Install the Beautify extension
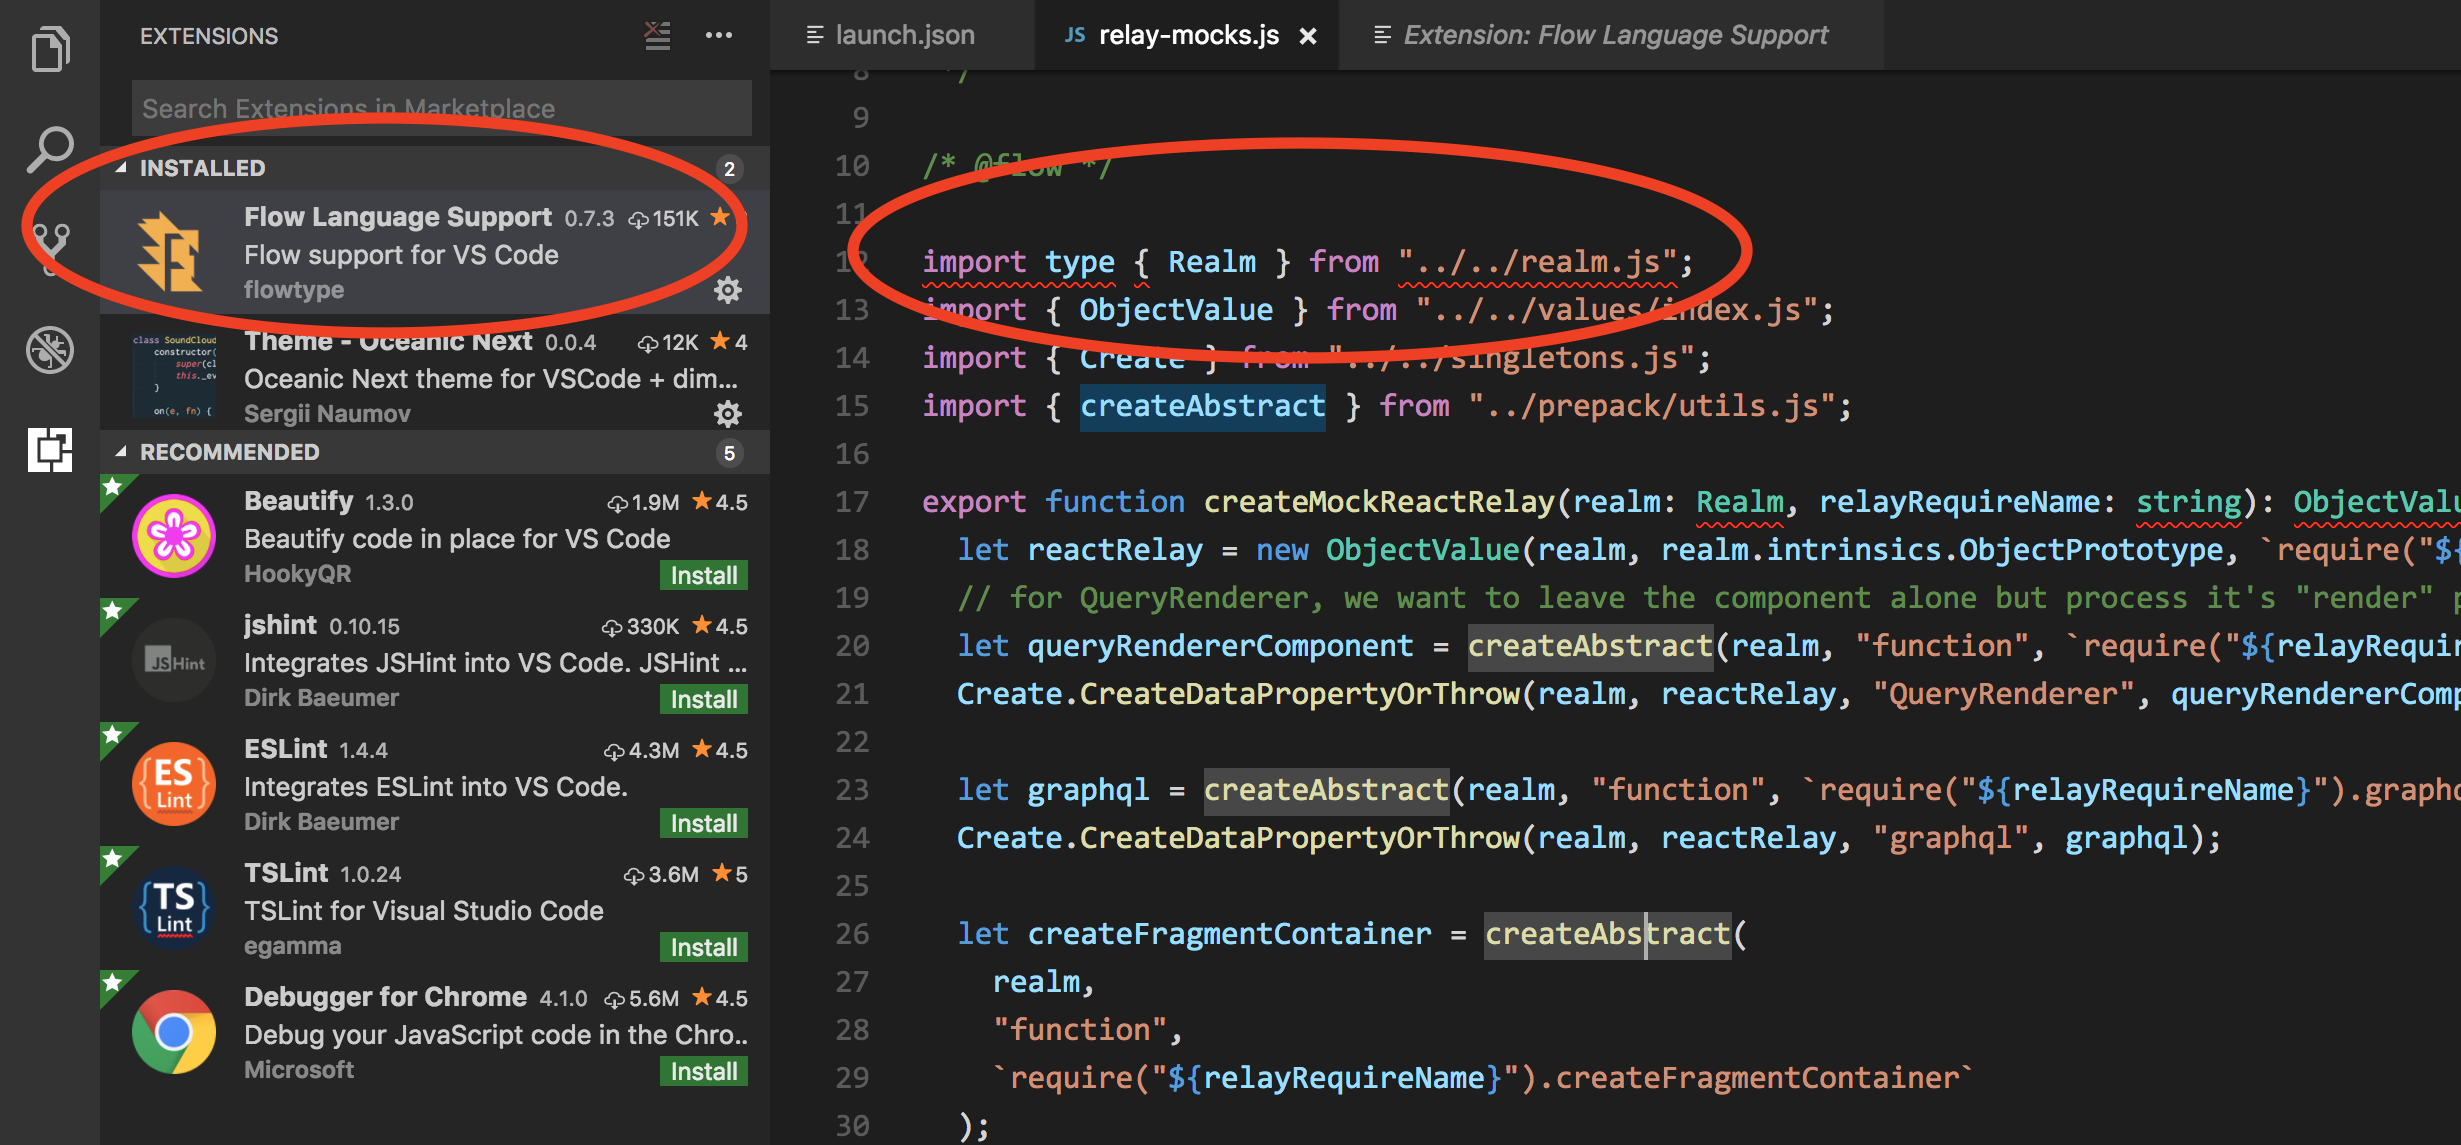This screenshot has height=1145, width=2461. tap(703, 575)
